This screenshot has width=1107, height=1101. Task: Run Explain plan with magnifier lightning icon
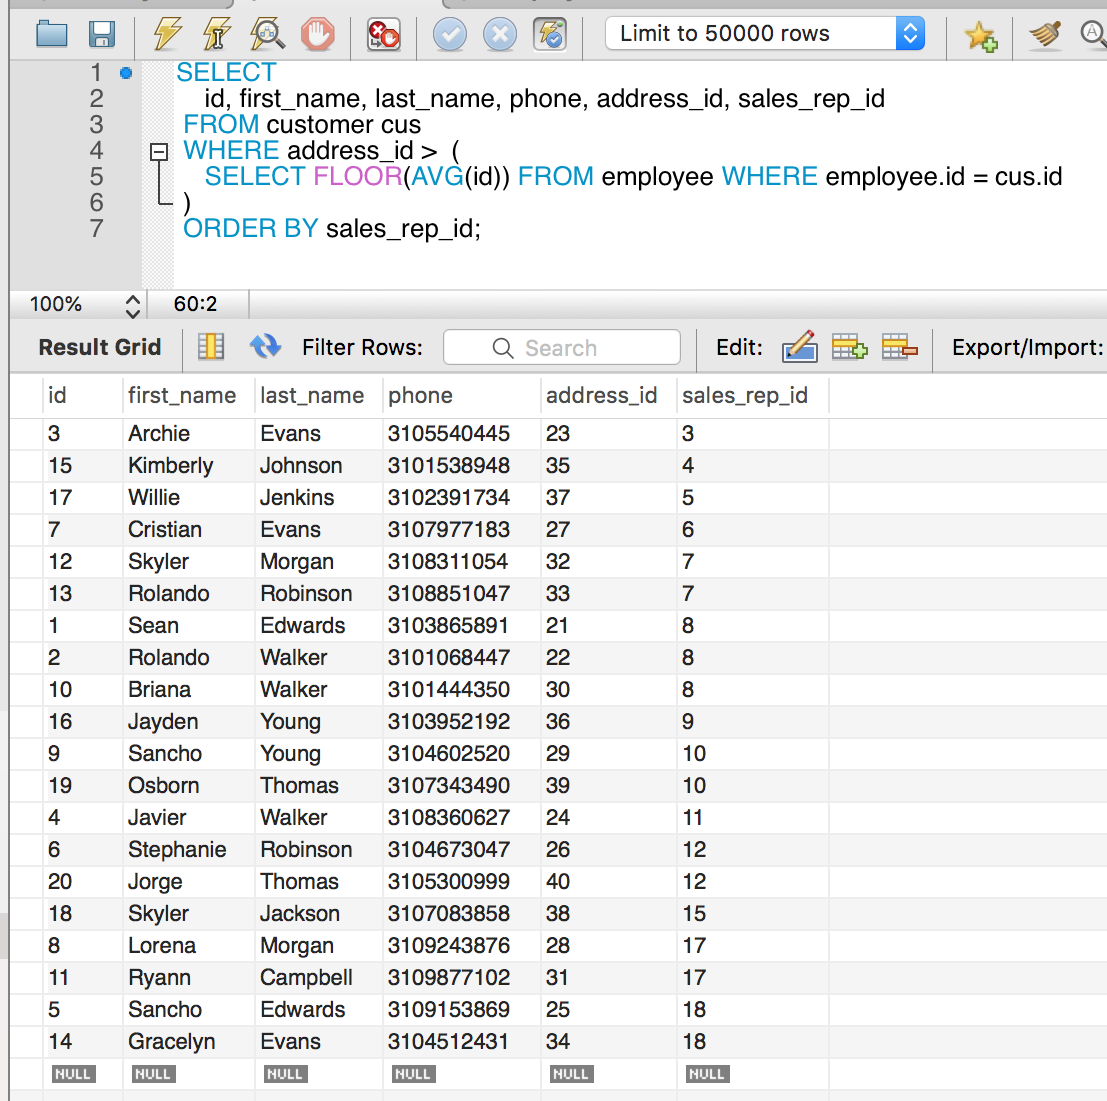(267, 33)
